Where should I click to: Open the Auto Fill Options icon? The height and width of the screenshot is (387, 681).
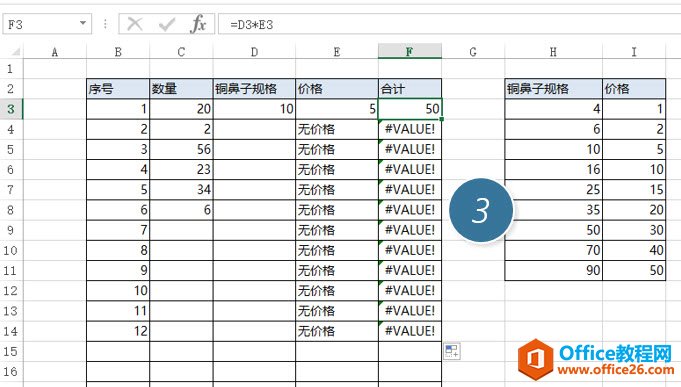(x=452, y=351)
